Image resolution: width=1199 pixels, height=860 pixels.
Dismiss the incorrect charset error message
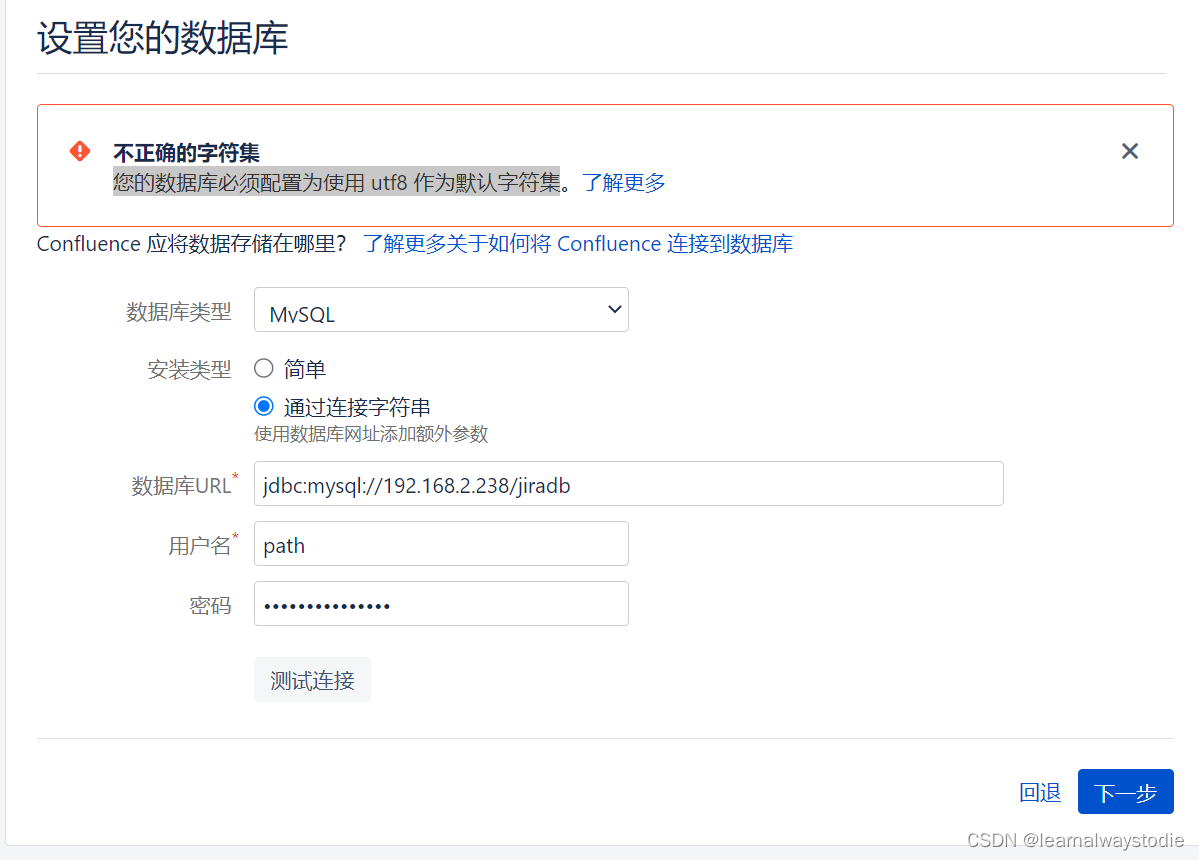[x=1129, y=151]
